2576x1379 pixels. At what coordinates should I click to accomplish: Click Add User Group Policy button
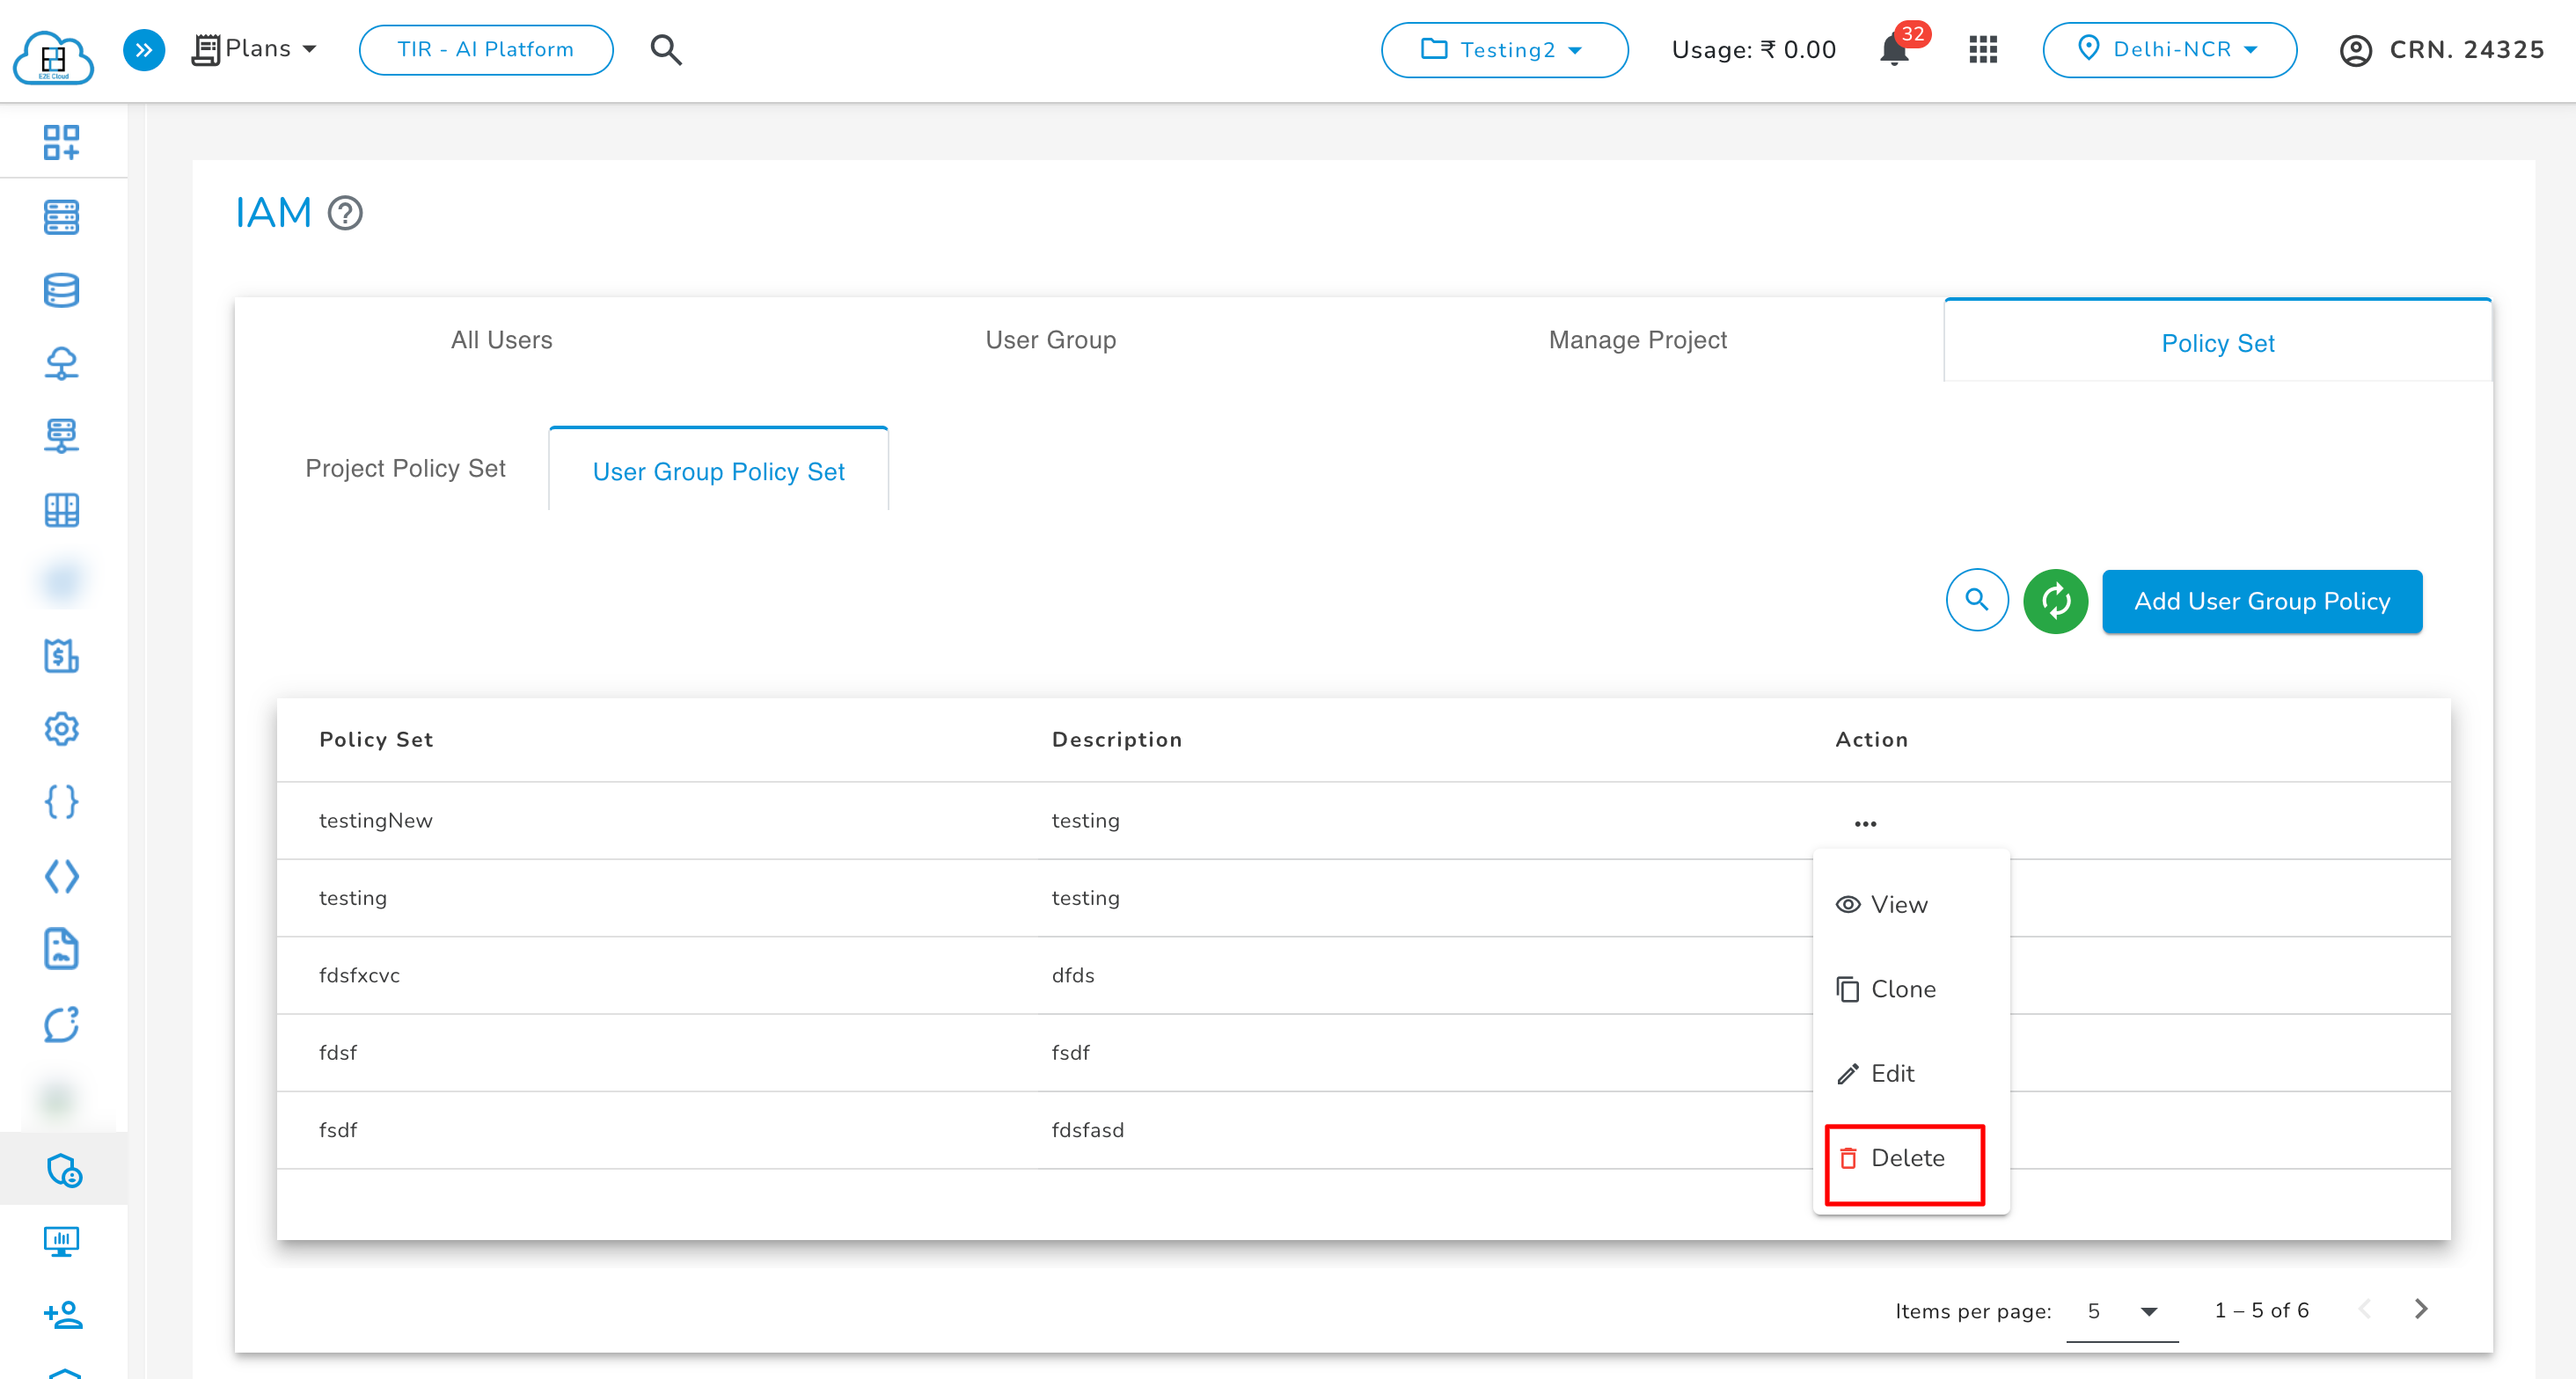coord(2261,601)
